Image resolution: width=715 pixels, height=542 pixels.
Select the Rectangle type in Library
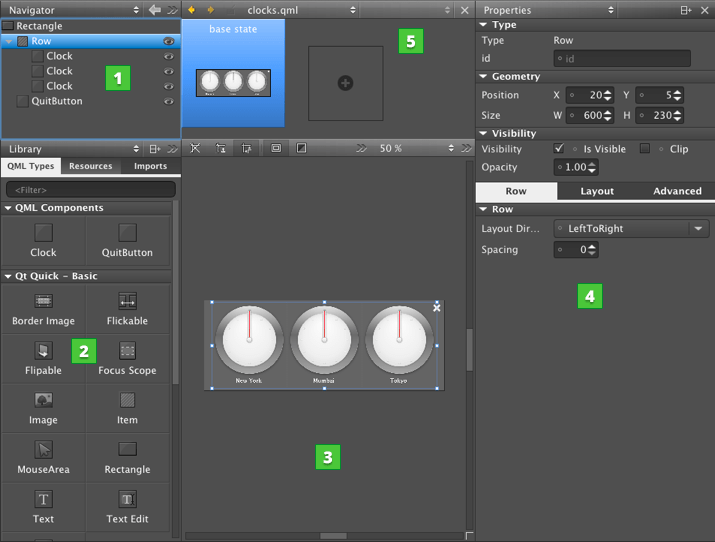pyautogui.click(x=127, y=458)
